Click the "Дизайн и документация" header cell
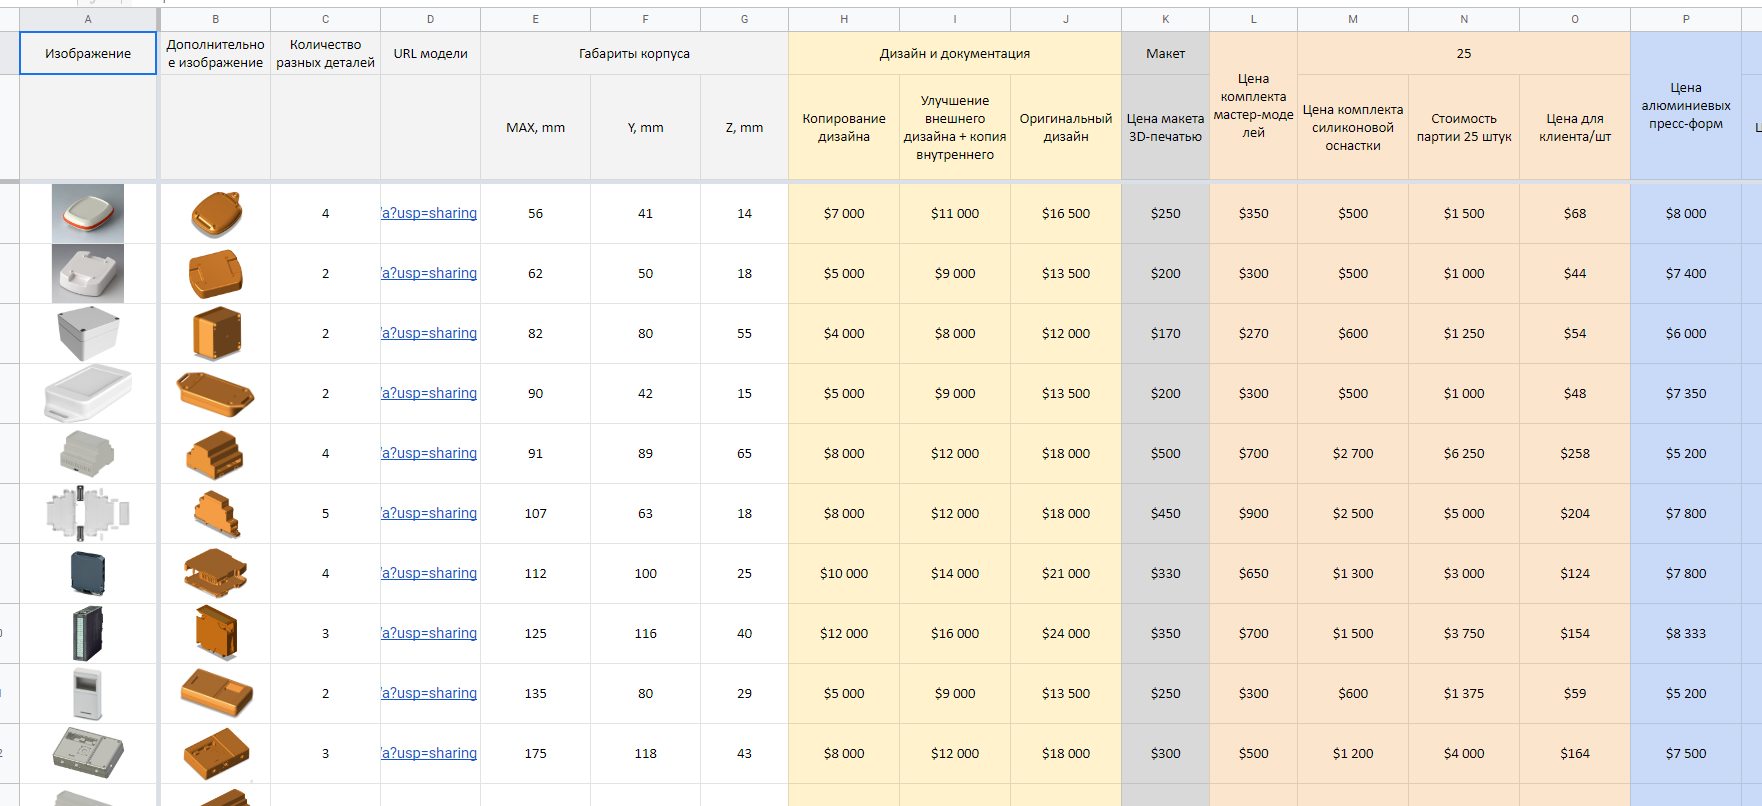The image size is (1762, 806). [954, 53]
